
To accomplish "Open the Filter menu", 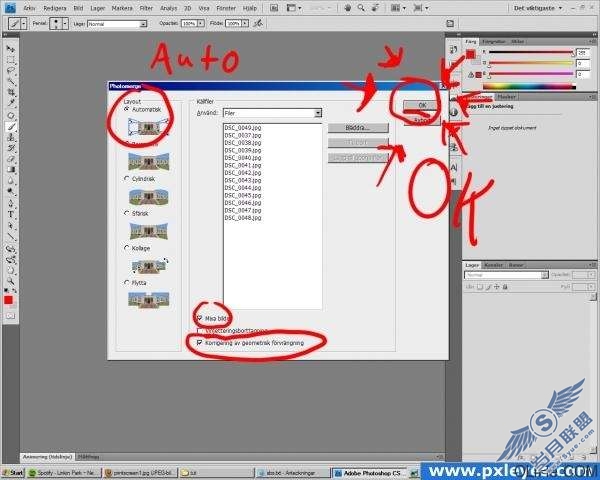I will (x=146, y=8).
